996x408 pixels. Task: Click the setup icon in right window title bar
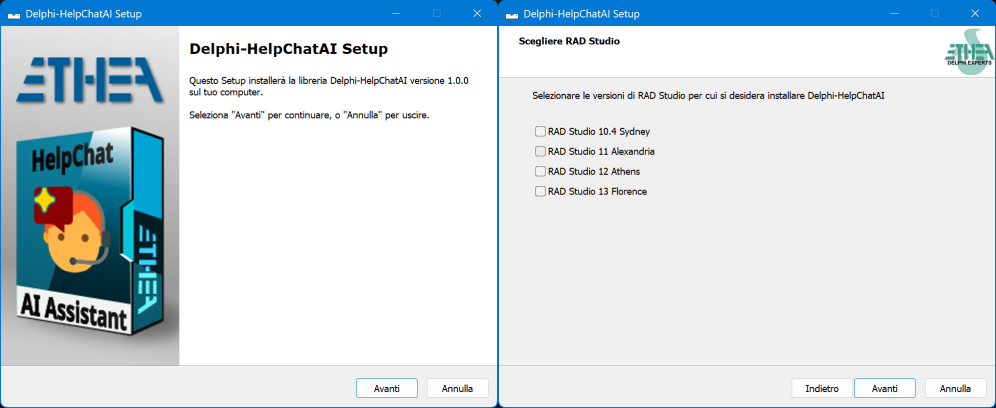tap(512, 14)
